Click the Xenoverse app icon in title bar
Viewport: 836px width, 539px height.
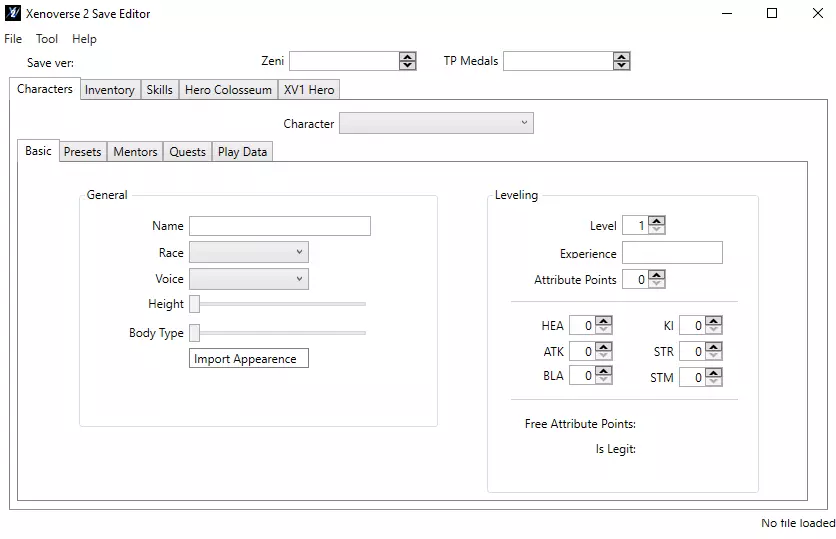point(14,13)
